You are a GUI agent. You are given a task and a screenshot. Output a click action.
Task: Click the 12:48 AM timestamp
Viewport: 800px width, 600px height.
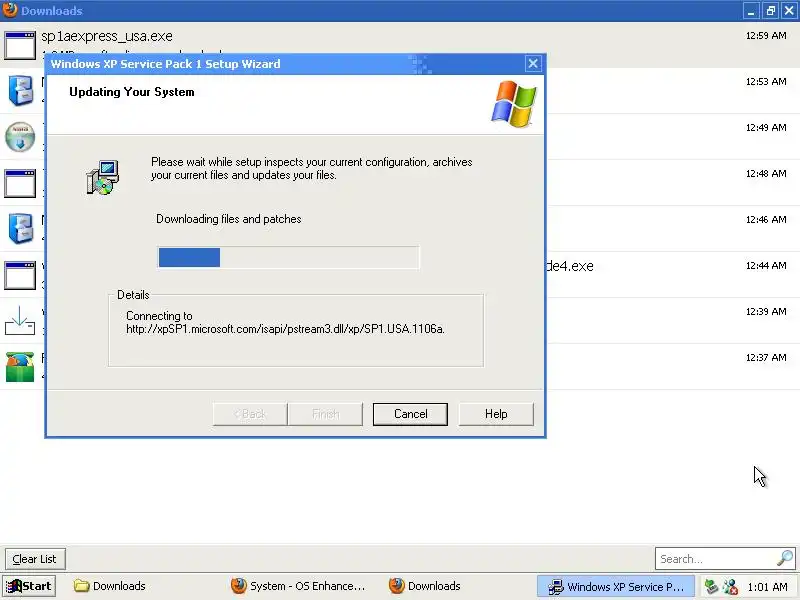click(x=766, y=173)
